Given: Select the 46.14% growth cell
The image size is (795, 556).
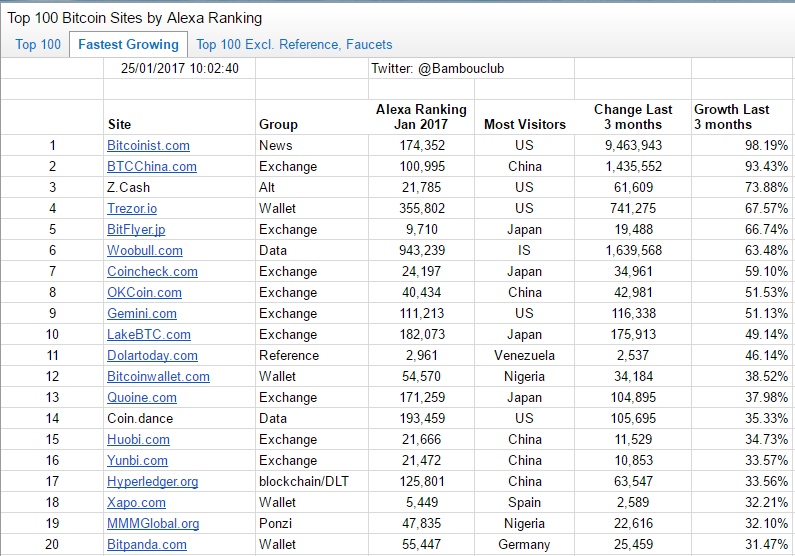Looking at the screenshot, I should click(742, 356).
